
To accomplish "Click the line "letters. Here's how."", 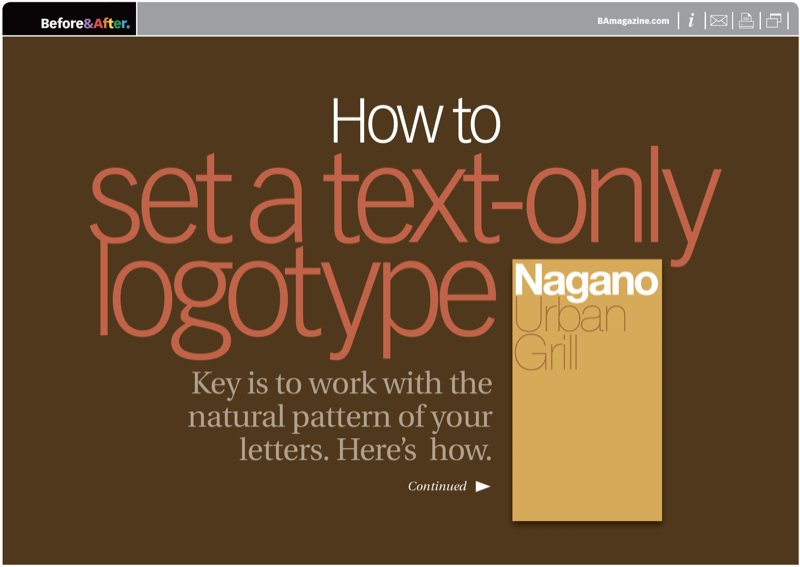I will coord(365,450).
